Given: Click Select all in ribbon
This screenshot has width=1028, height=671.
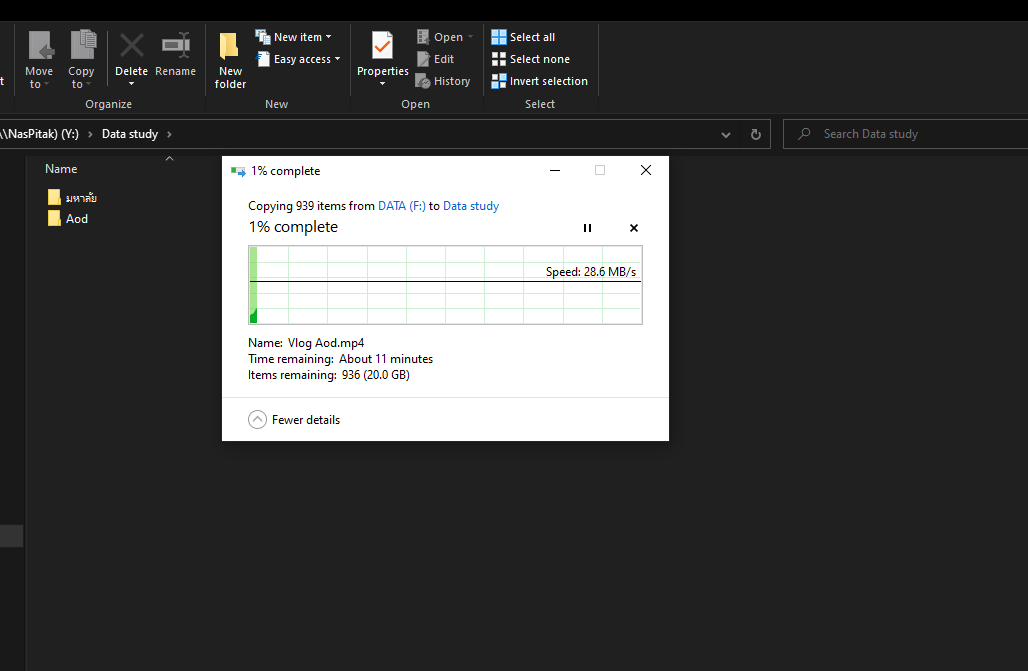Looking at the screenshot, I should (523, 37).
